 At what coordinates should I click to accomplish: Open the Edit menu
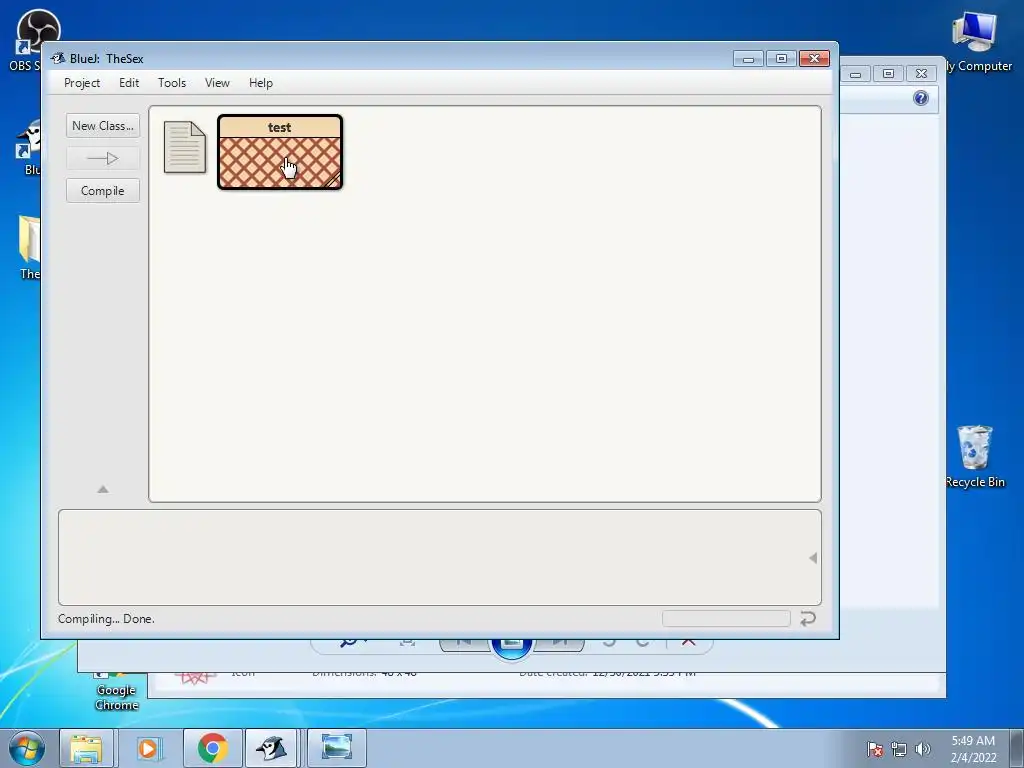coord(129,83)
